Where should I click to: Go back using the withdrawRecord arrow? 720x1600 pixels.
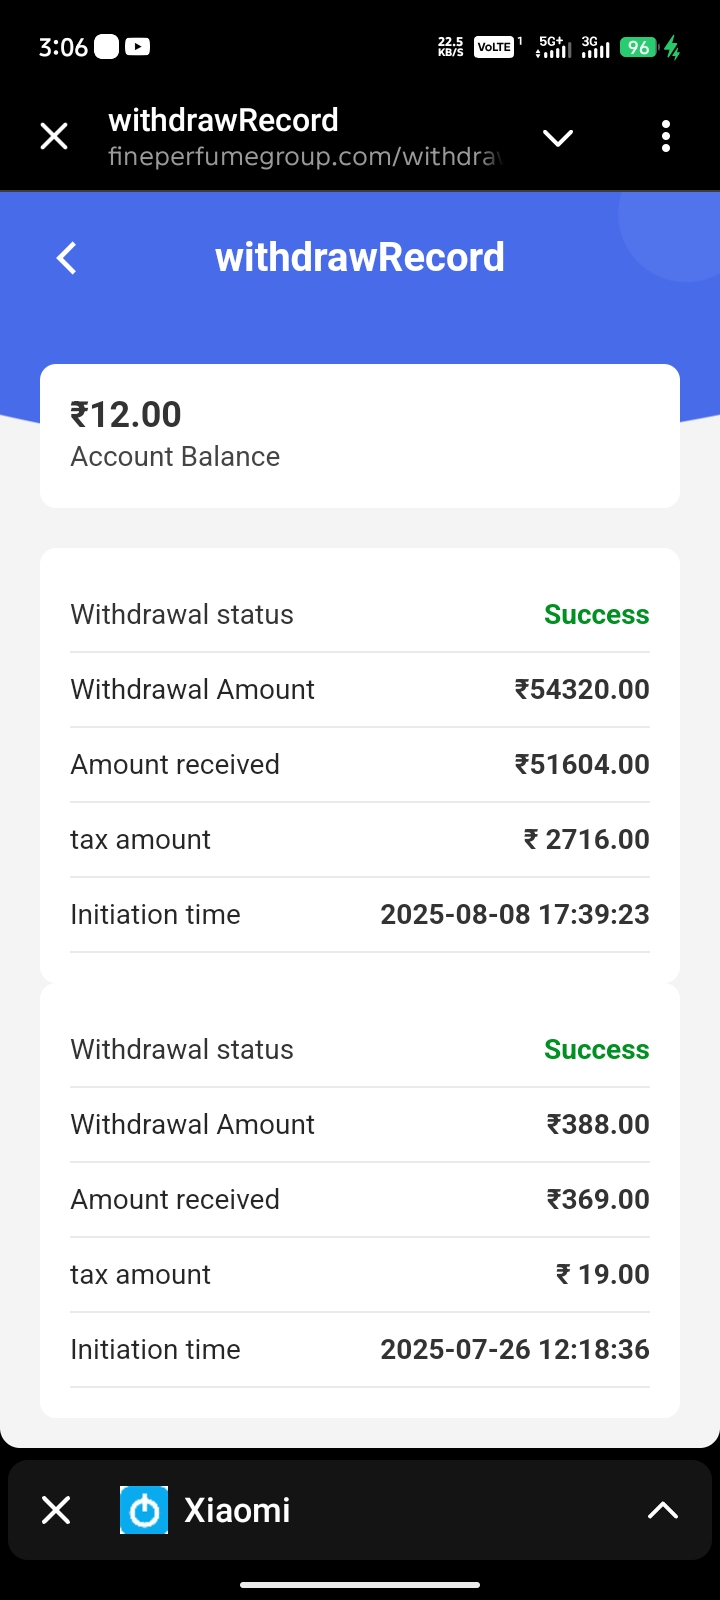[66, 258]
